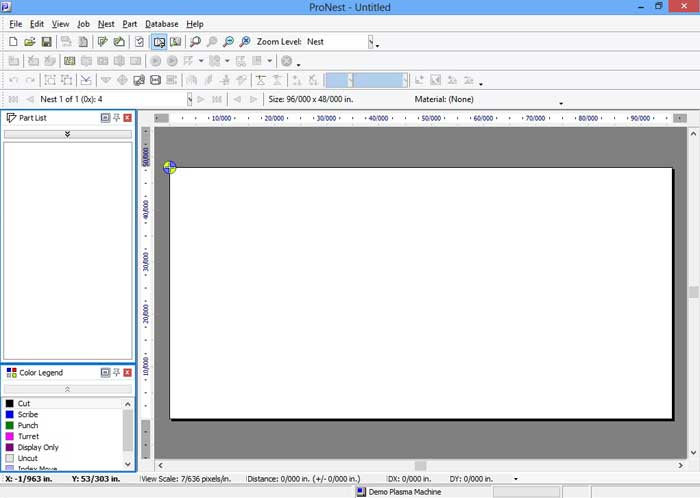Open the Database menu
700x498 pixels.
coord(161,23)
